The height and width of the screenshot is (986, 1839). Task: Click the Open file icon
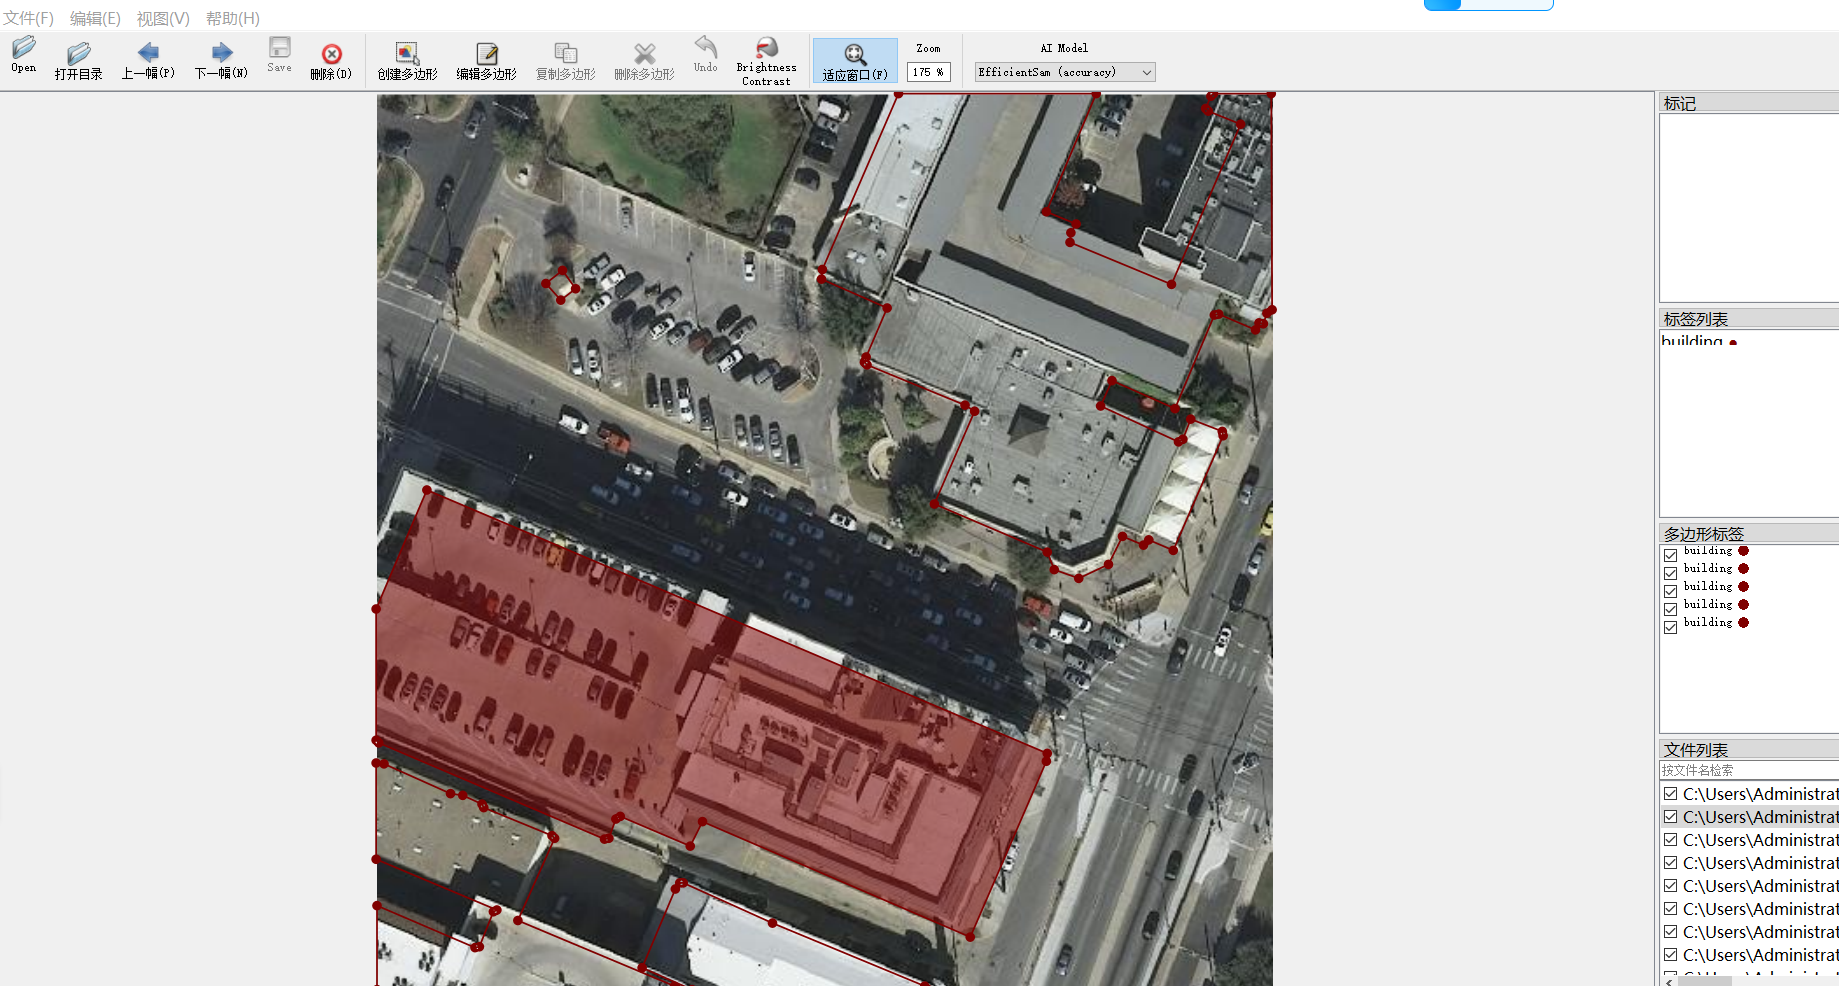24,54
